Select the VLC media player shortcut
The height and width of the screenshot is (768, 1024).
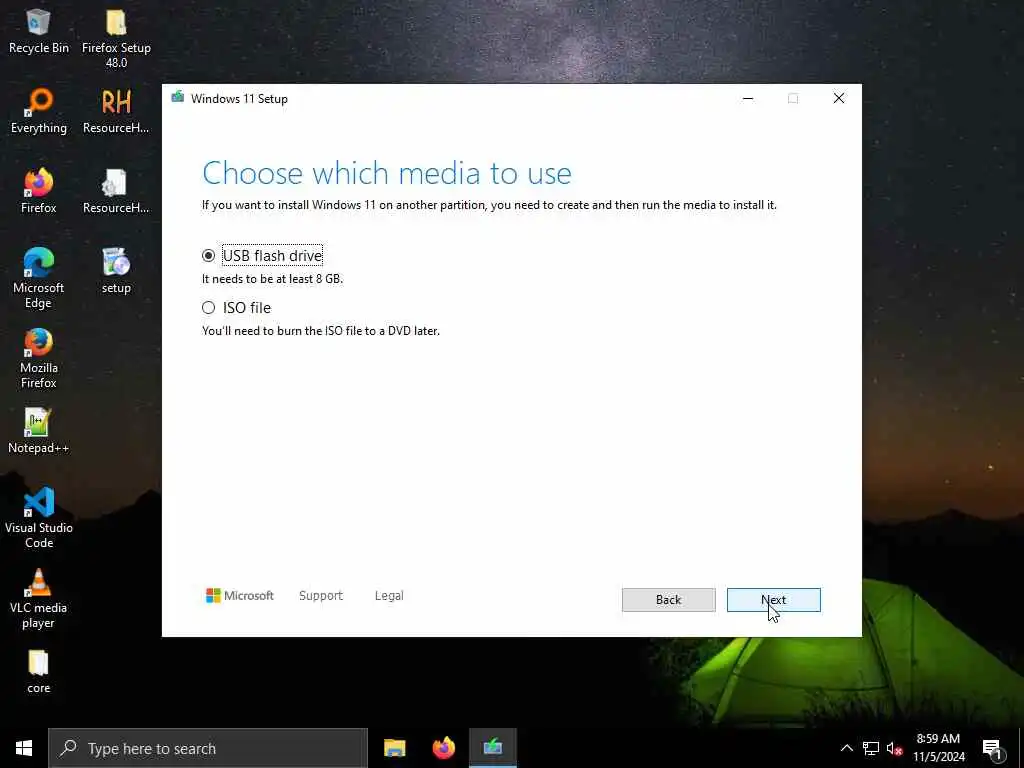[x=39, y=598]
